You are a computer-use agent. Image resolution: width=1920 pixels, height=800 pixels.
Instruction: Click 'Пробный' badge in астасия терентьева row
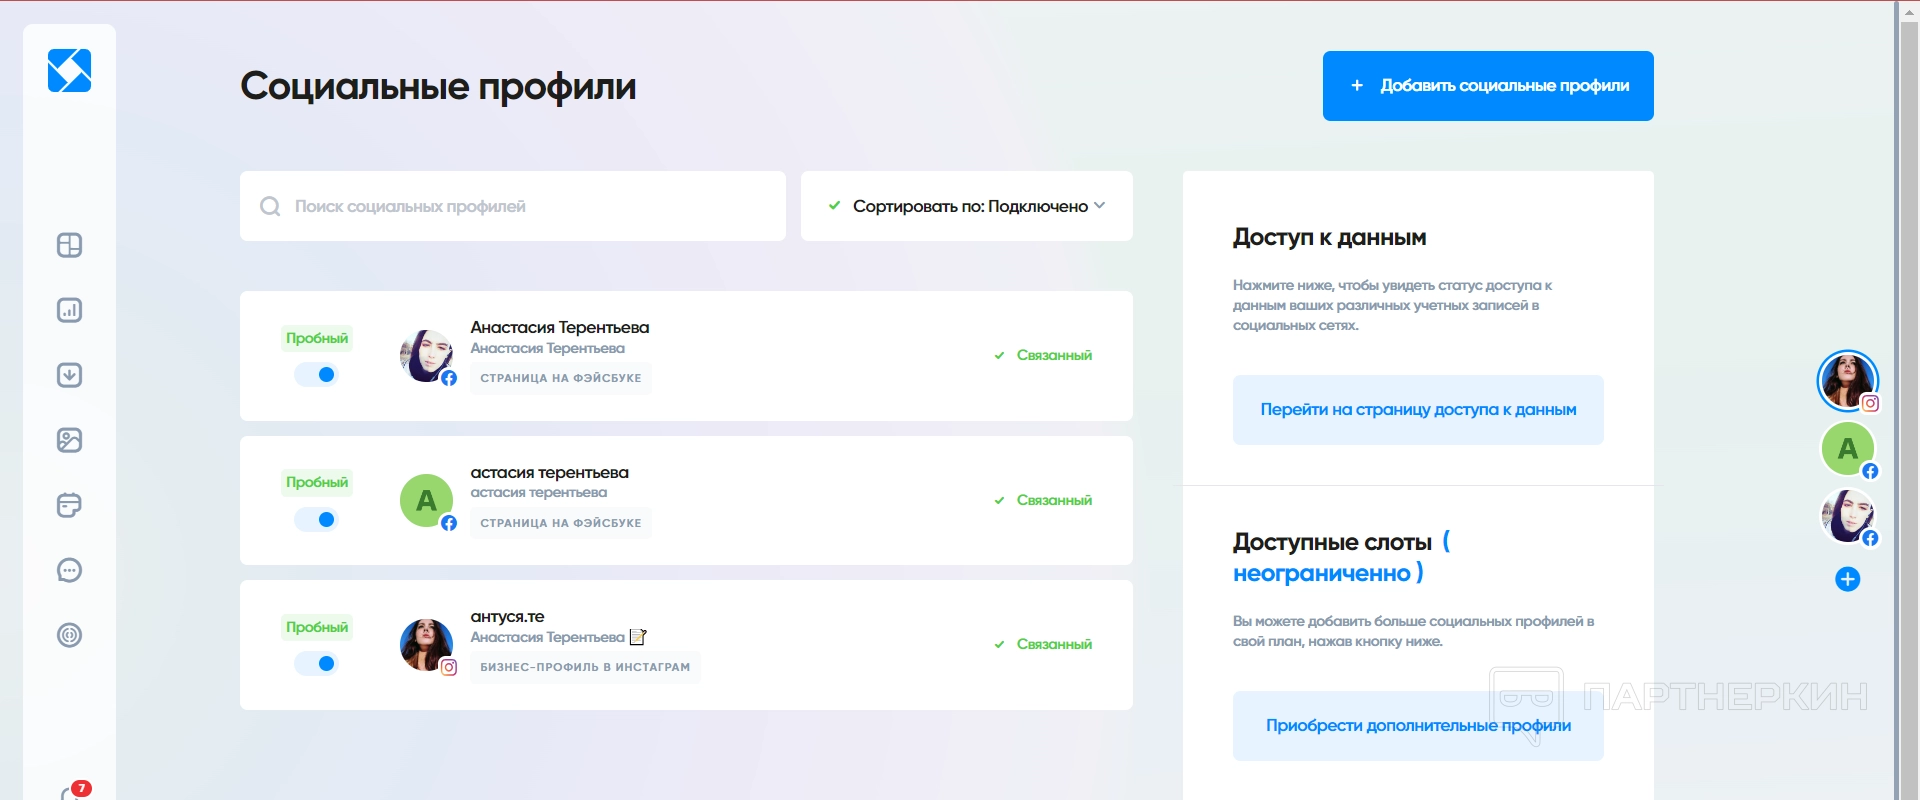(317, 482)
